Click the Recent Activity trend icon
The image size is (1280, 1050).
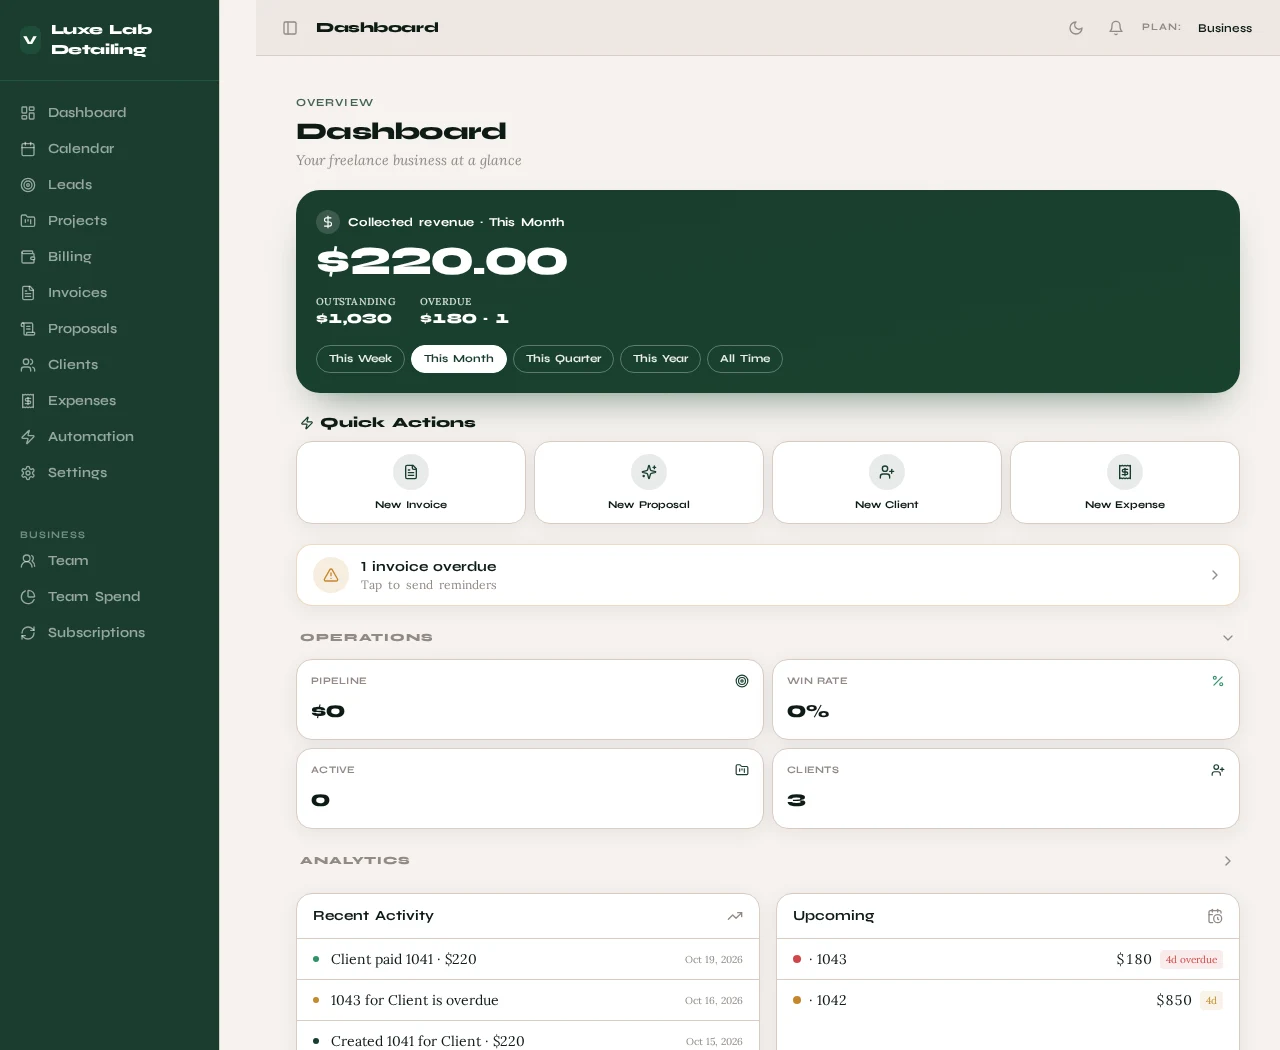pyautogui.click(x=735, y=916)
